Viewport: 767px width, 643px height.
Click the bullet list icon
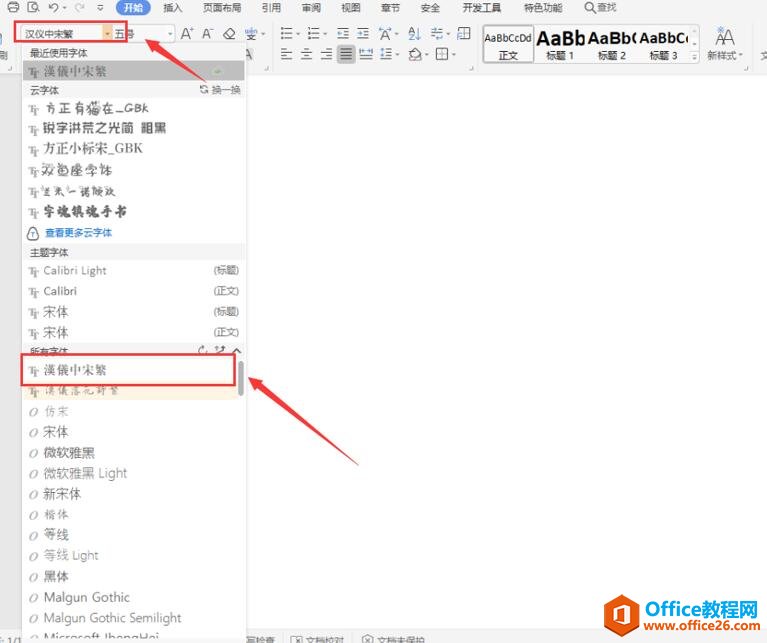(287, 33)
